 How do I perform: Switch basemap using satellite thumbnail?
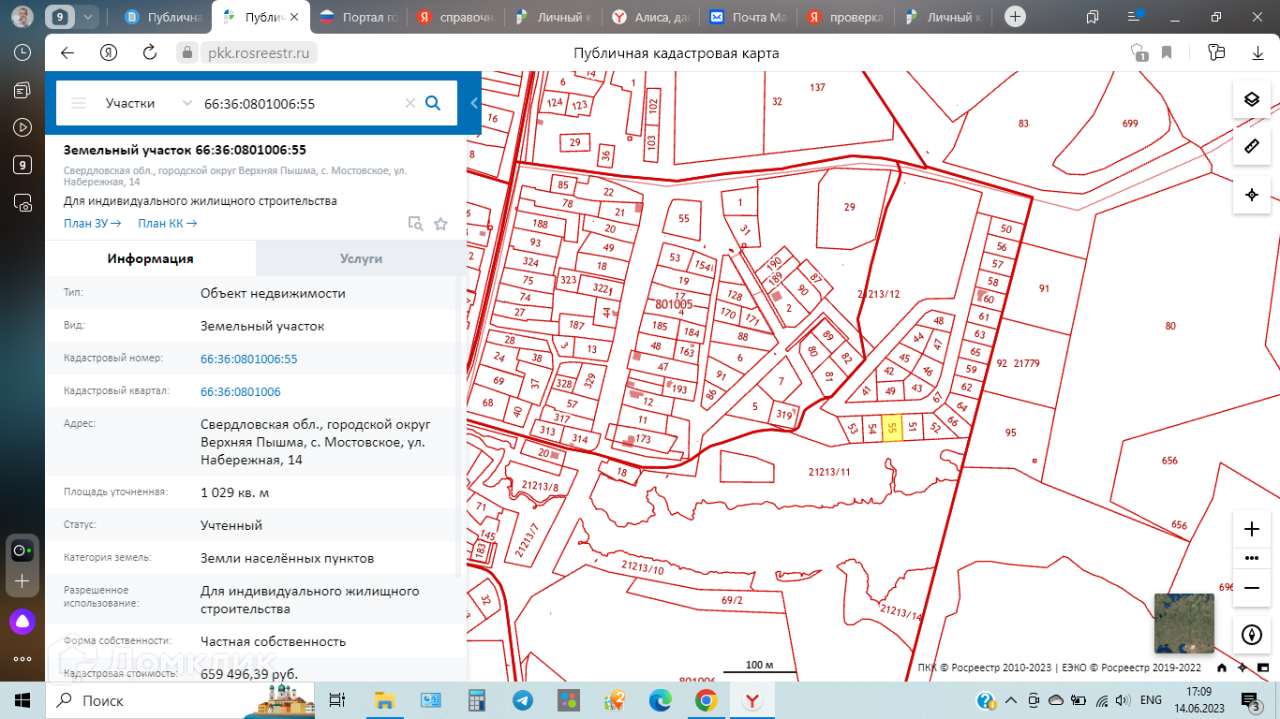[x=1184, y=623]
